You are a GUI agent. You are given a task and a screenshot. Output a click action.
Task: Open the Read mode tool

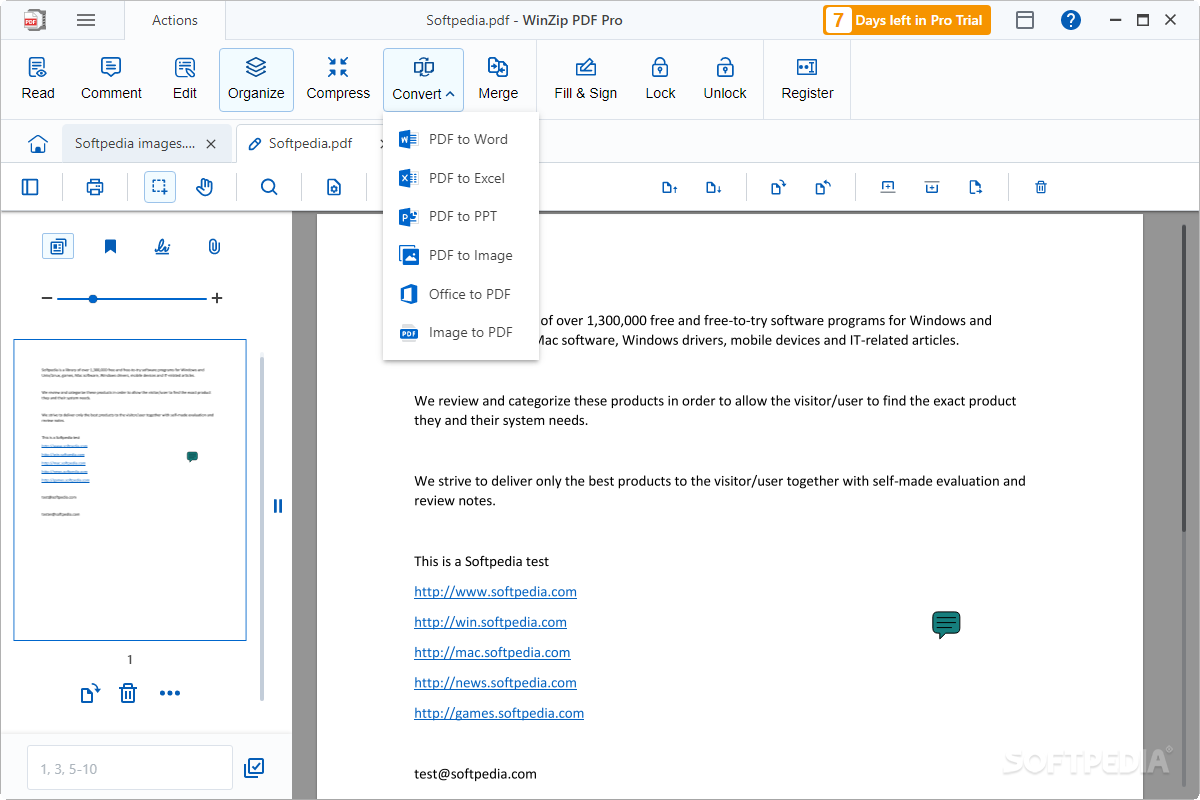[38, 79]
